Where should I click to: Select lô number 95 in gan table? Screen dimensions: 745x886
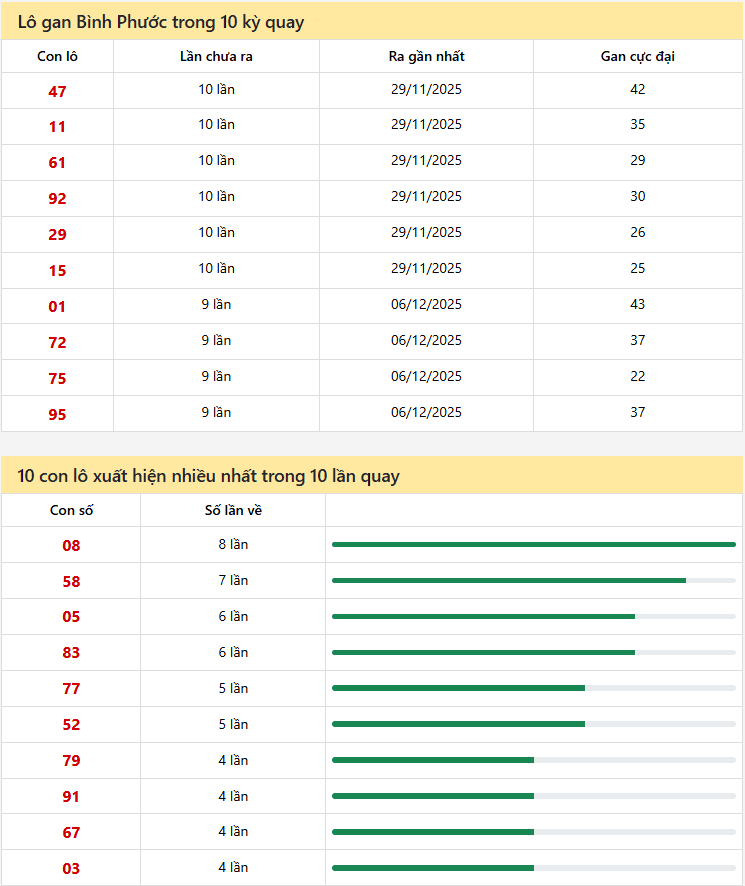(x=57, y=414)
